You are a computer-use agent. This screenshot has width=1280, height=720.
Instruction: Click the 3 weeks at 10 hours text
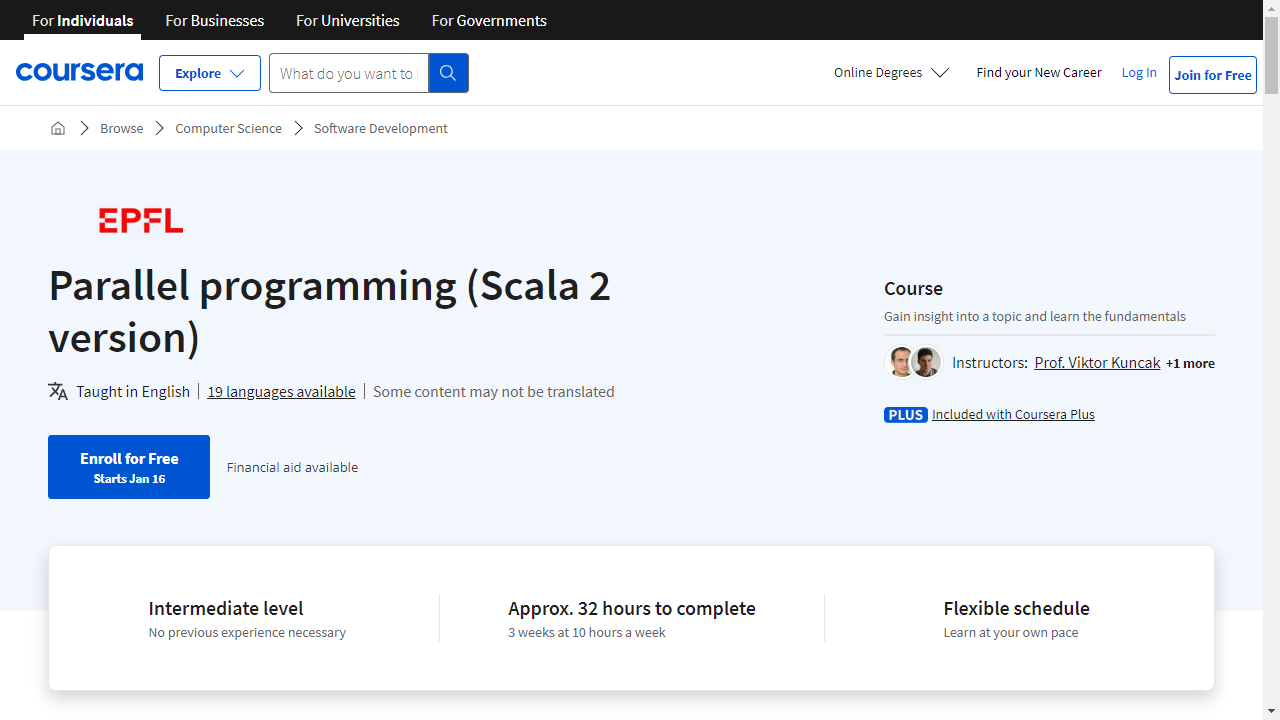[587, 632]
